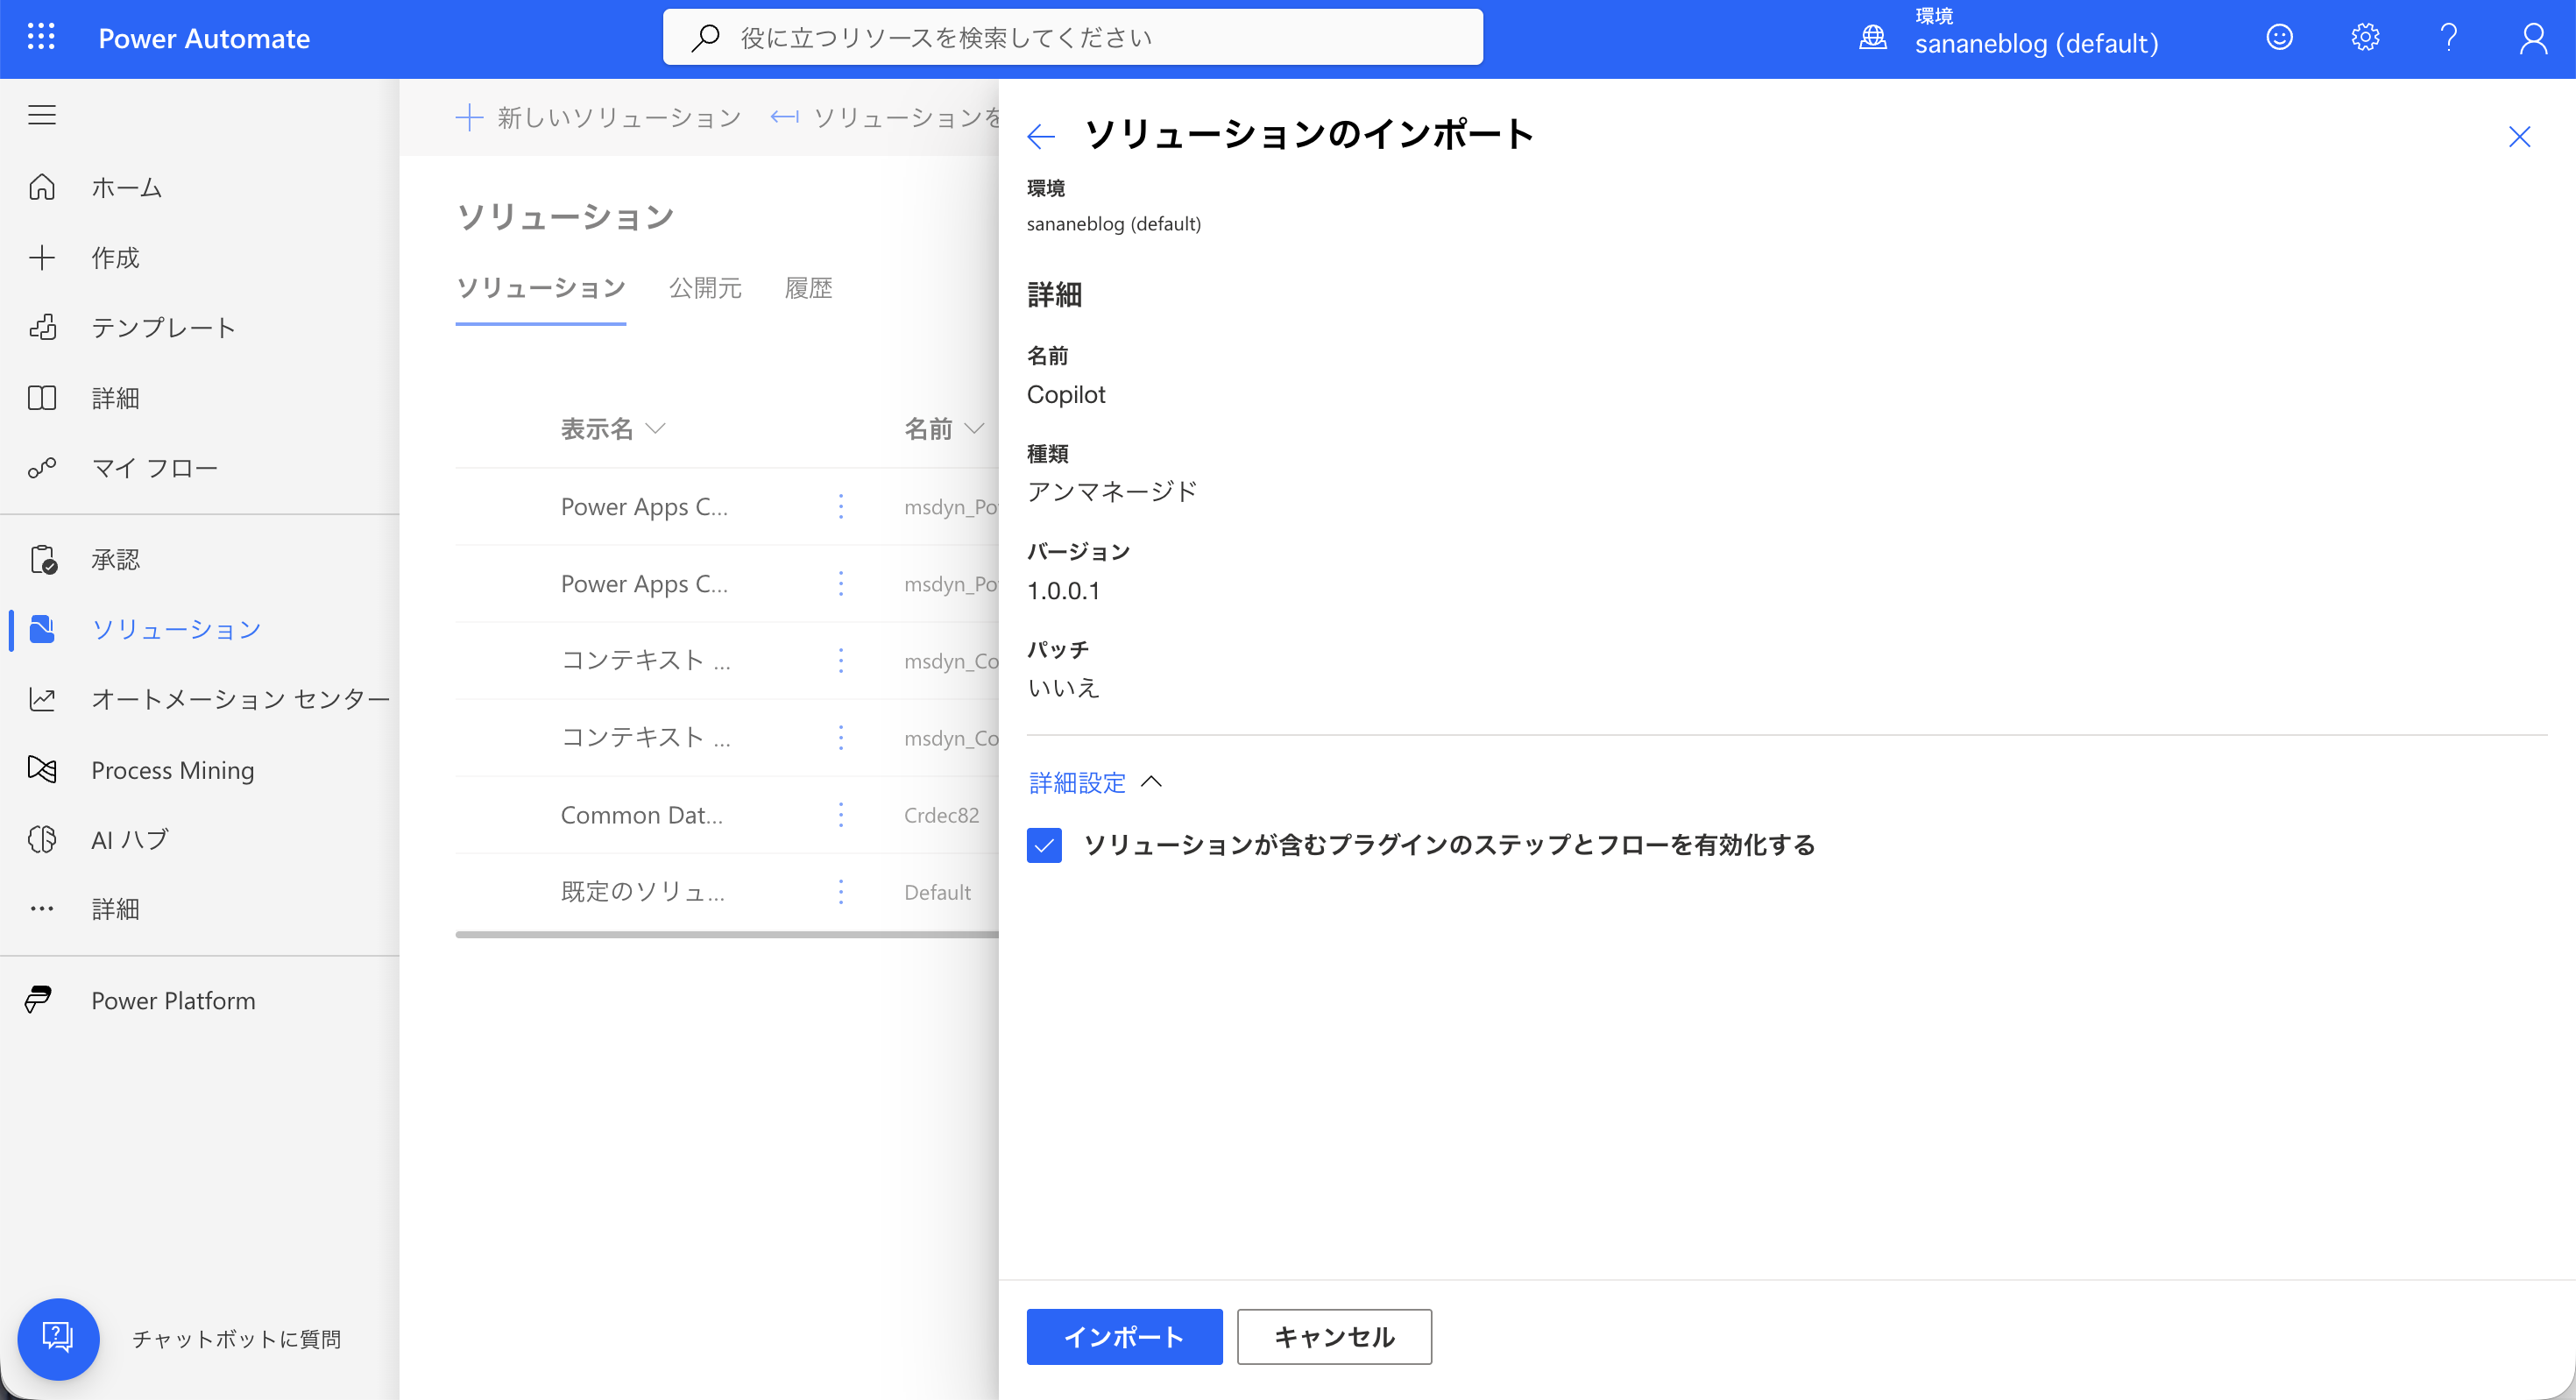
Task: Open more options for 既定のソリュ... row
Action: pos(841,892)
